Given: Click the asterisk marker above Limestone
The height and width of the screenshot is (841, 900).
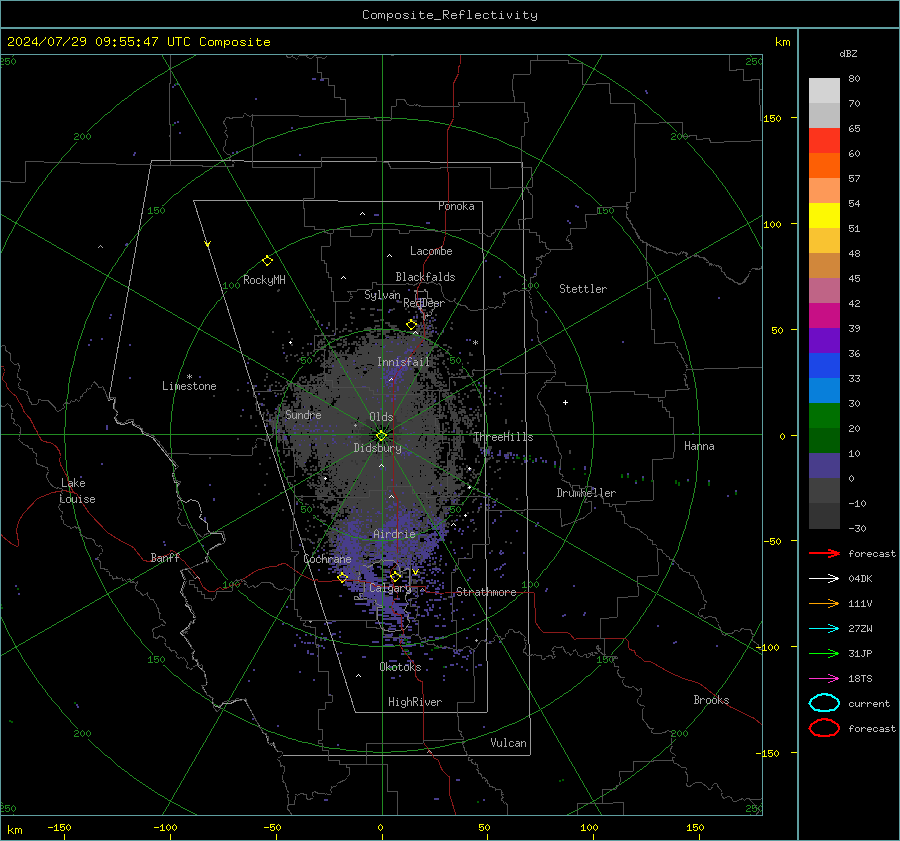Looking at the screenshot, I should pyautogui.click(x=189, y=377).
